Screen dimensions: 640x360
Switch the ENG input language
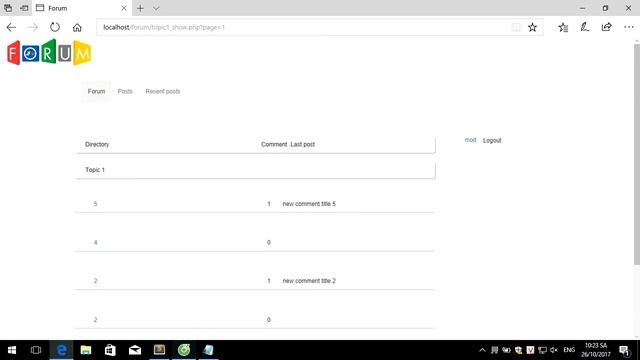click(569, 350)
